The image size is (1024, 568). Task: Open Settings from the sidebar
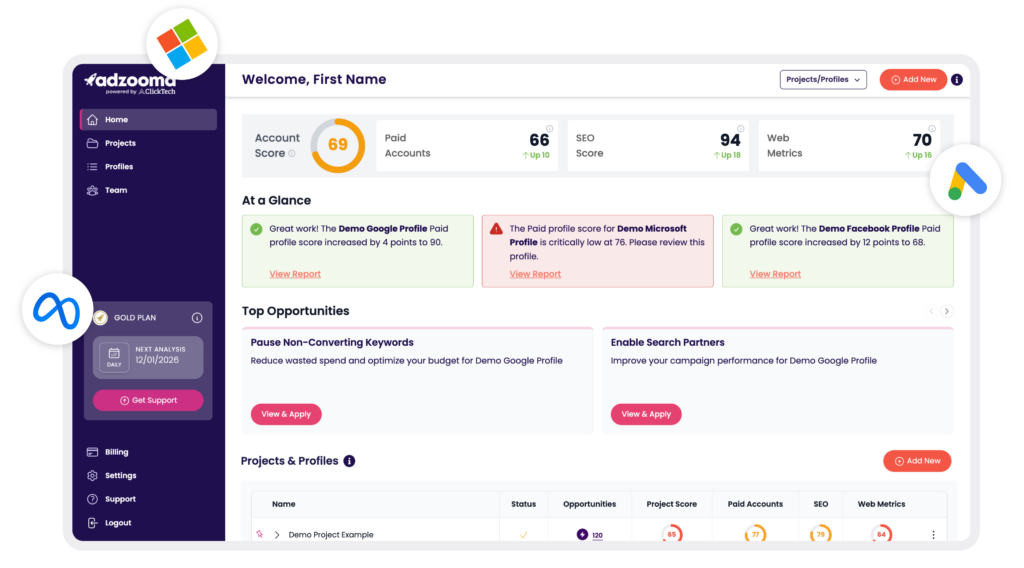[120, 476]
